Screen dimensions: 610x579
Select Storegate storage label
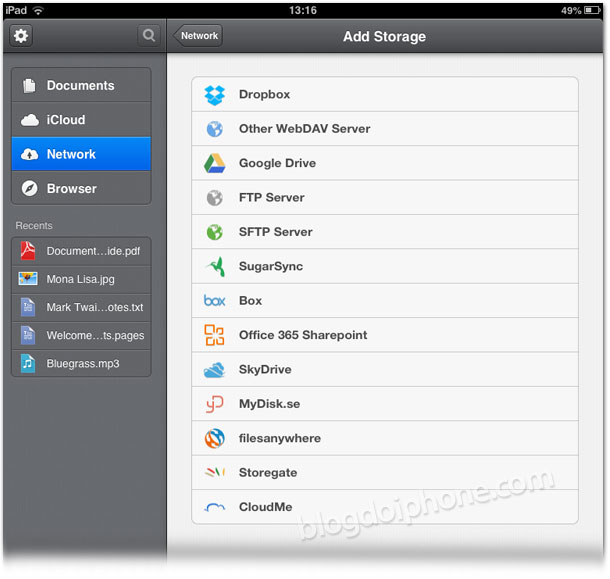(x=268, y=473)
